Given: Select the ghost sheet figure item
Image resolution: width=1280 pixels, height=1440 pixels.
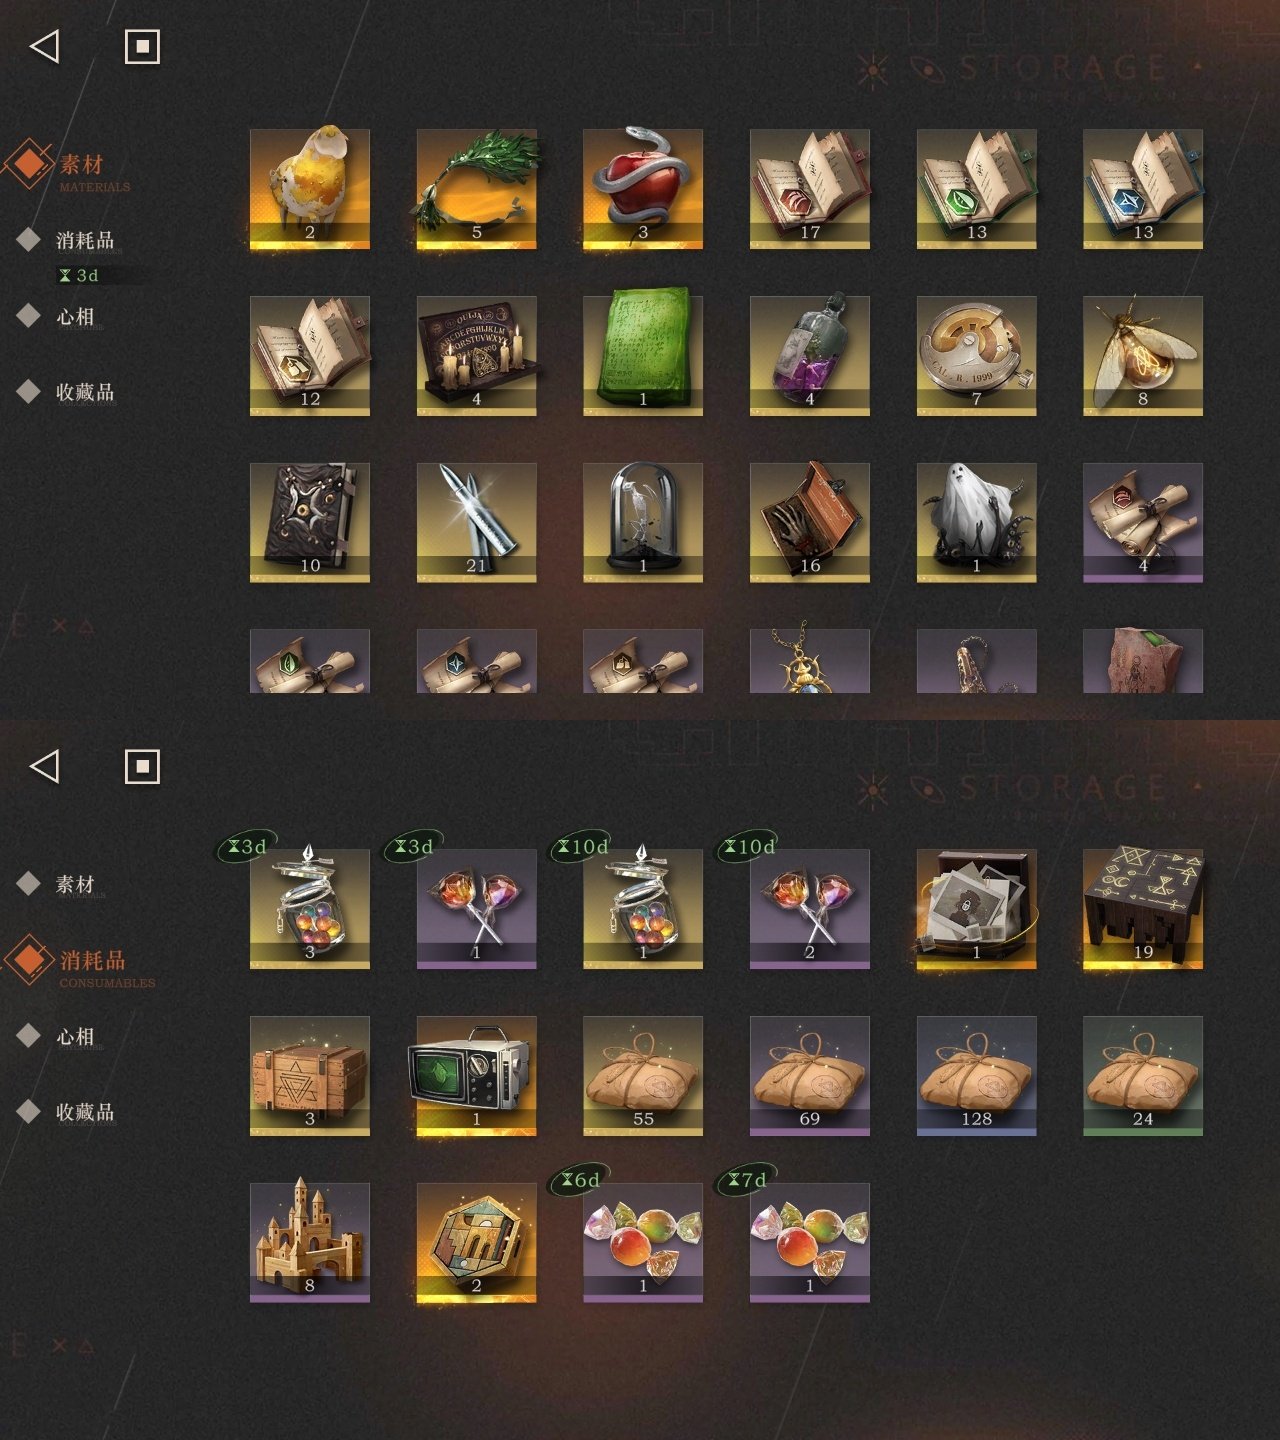Looking at the screenshot, I should 976,522.
